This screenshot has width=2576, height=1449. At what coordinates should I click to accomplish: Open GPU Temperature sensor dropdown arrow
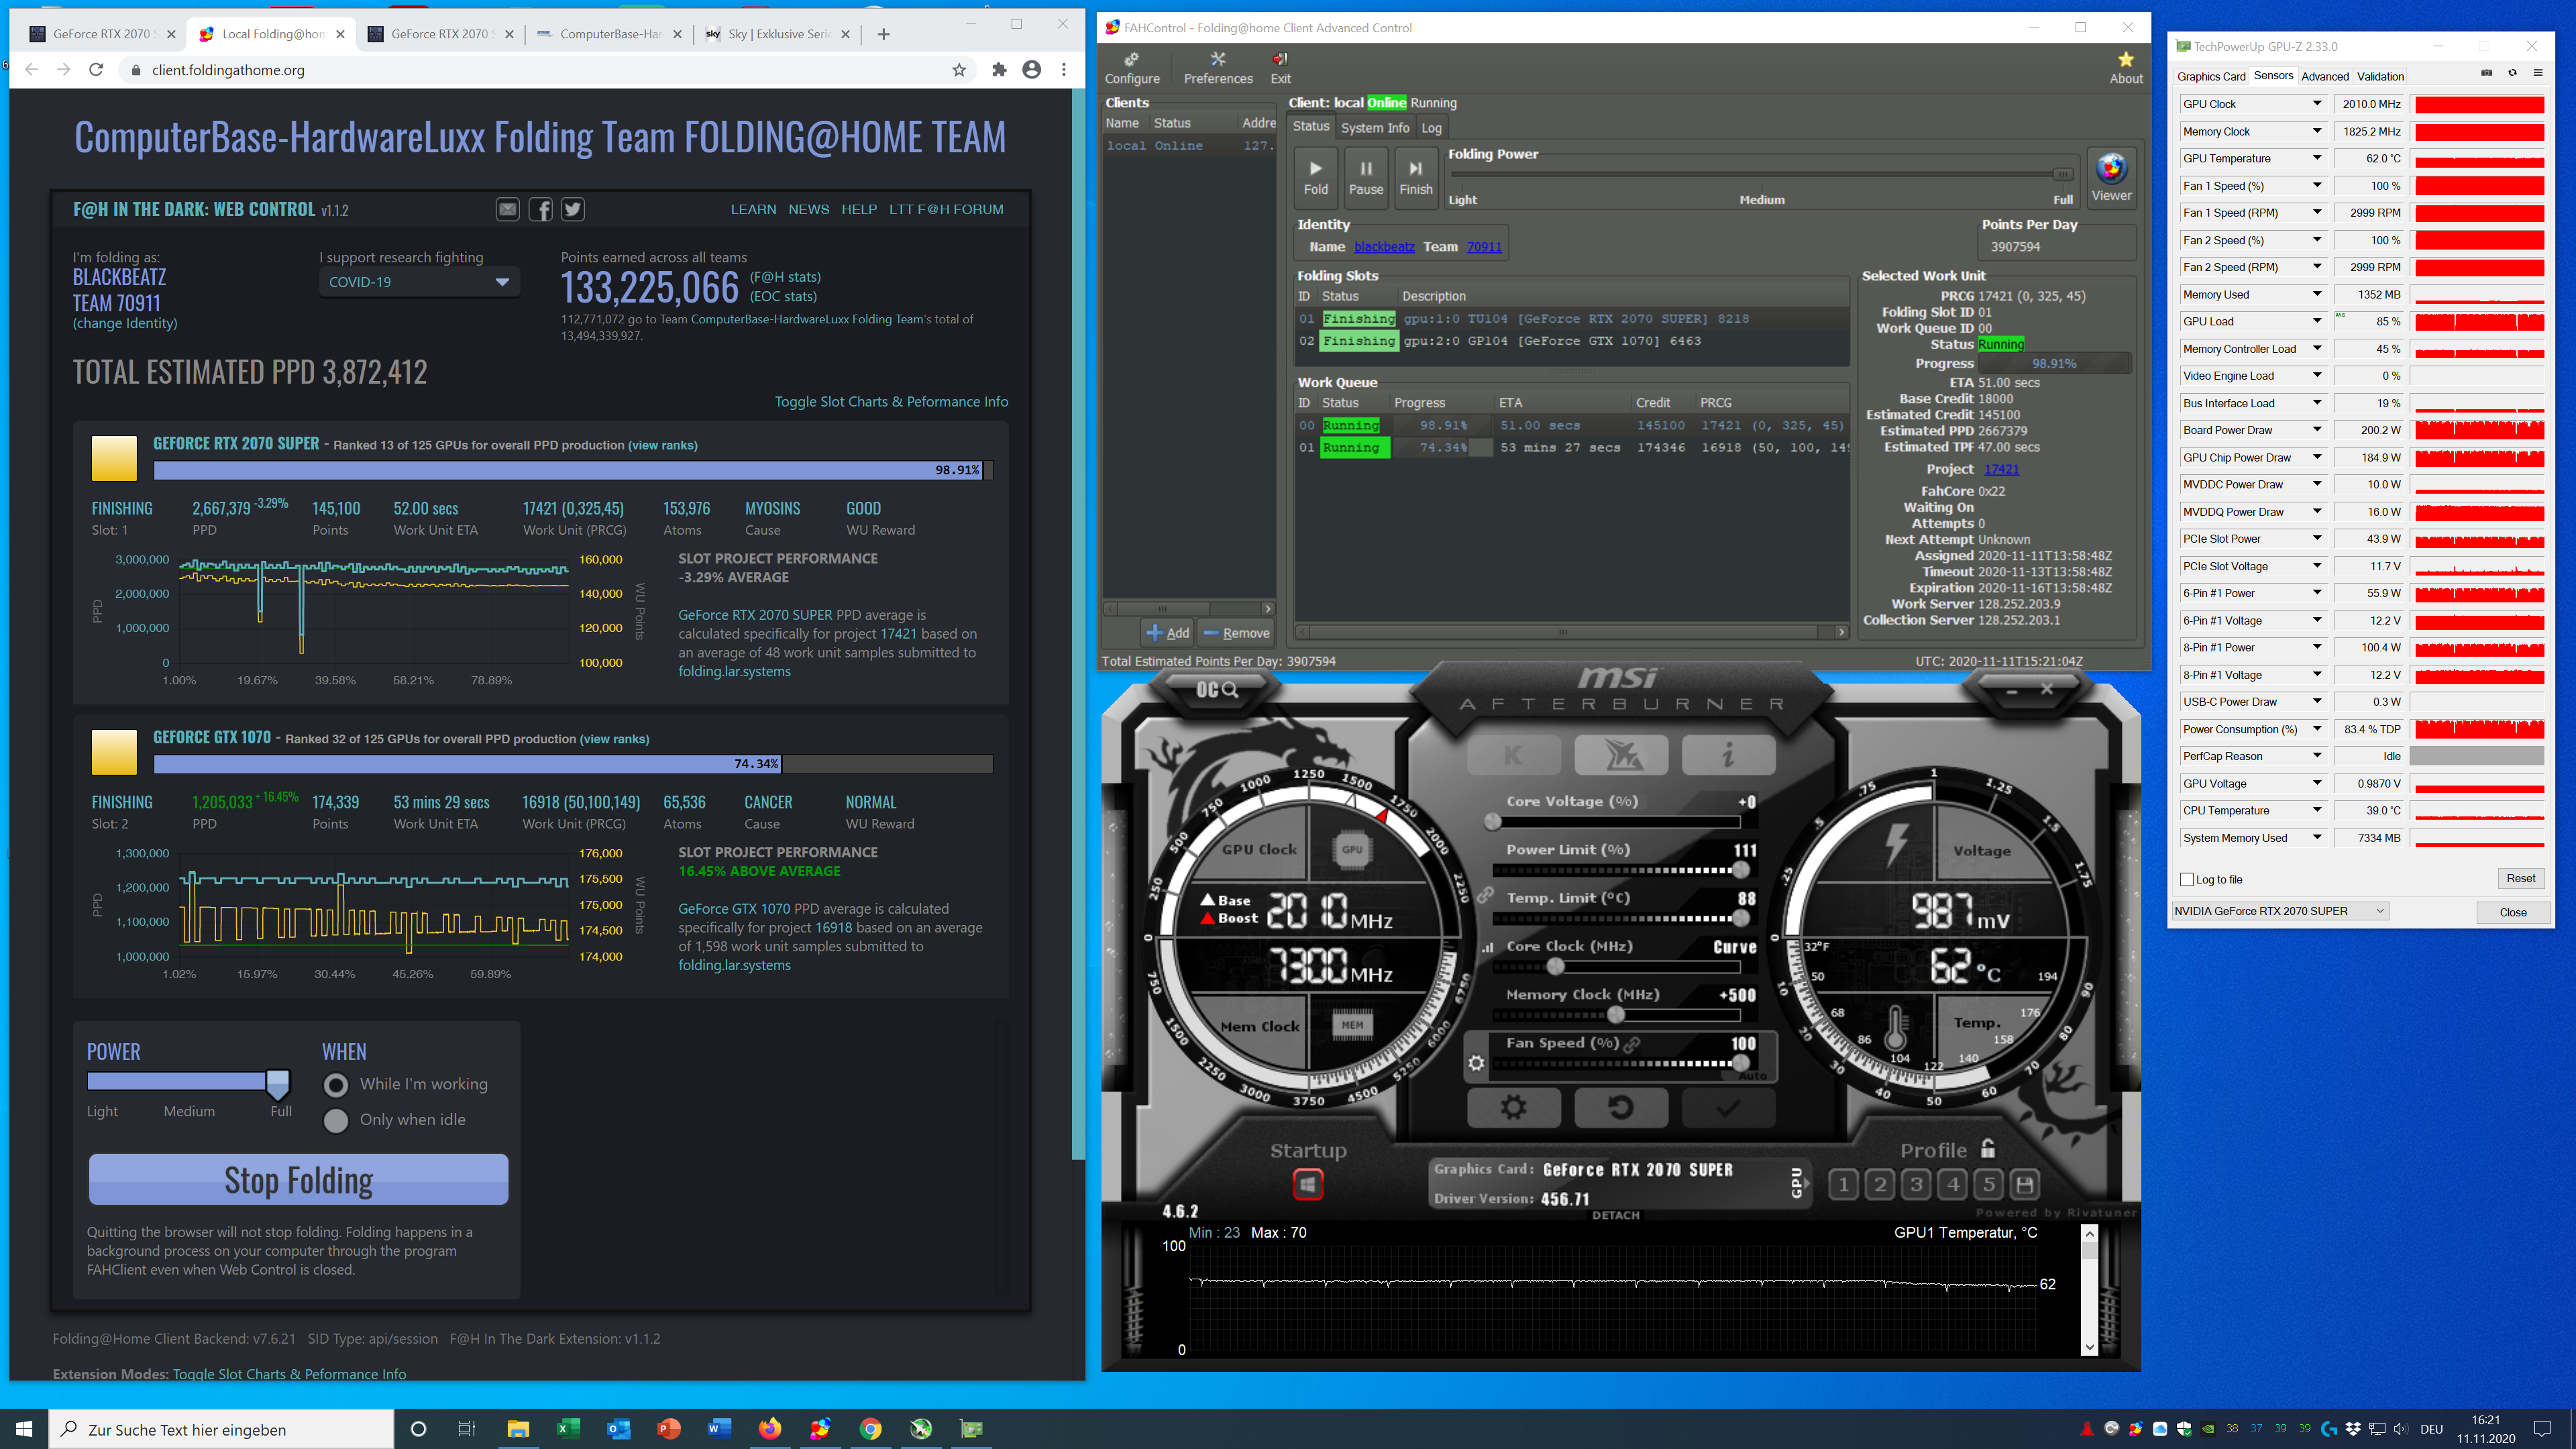click(x=2316, y=158)
